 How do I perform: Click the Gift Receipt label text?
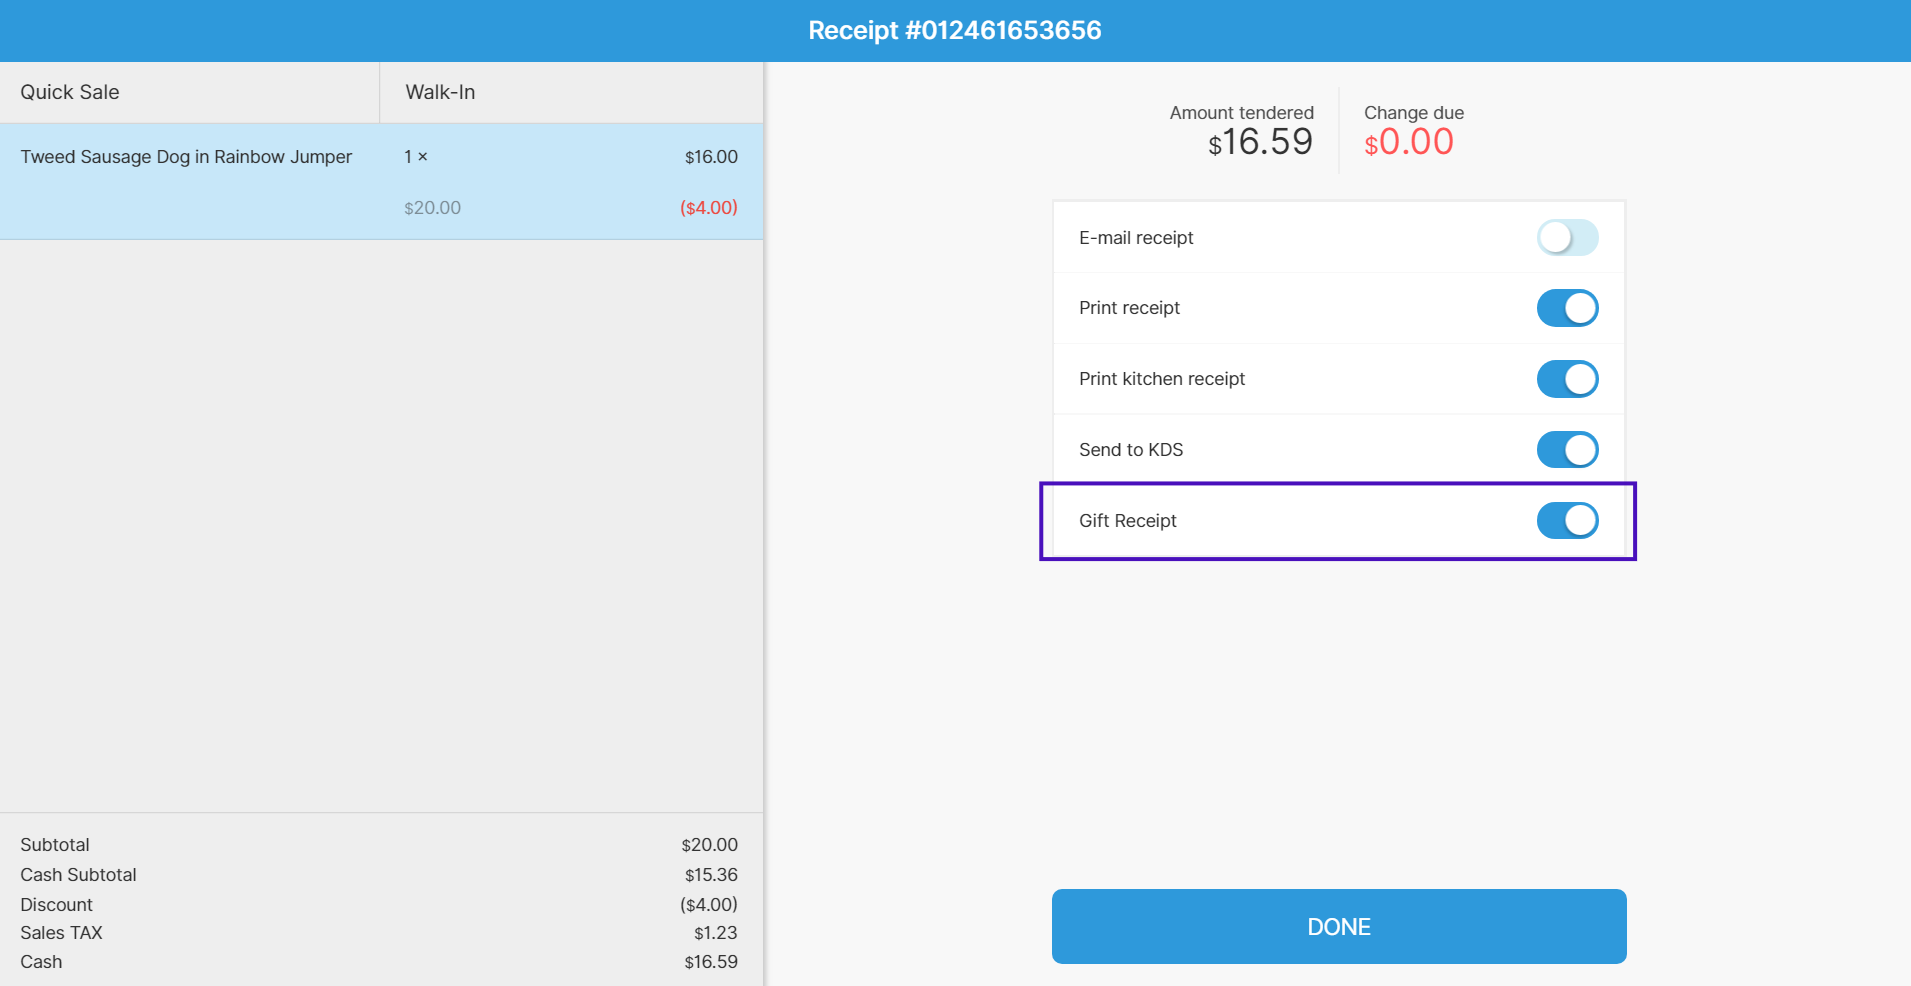[x=1128, y=521]
